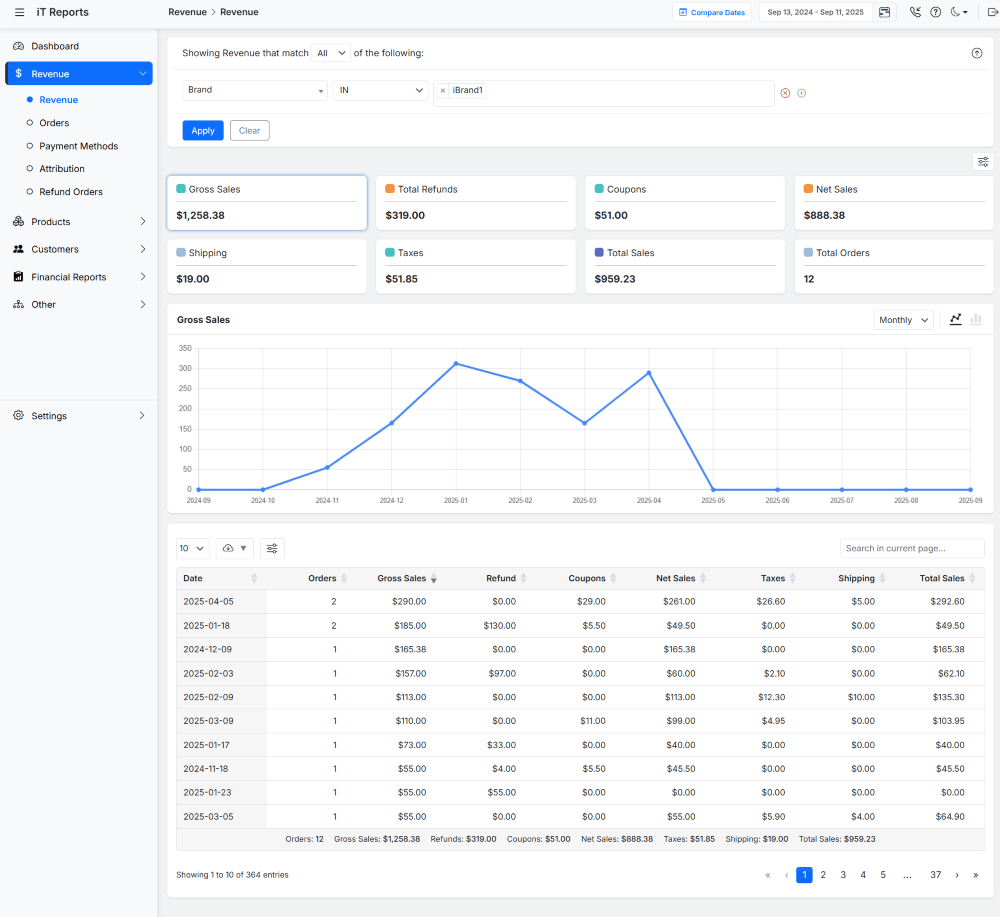Apply the current revenue filters
This screenshot has height=917, width=1000.
click(x=203, y=130)
